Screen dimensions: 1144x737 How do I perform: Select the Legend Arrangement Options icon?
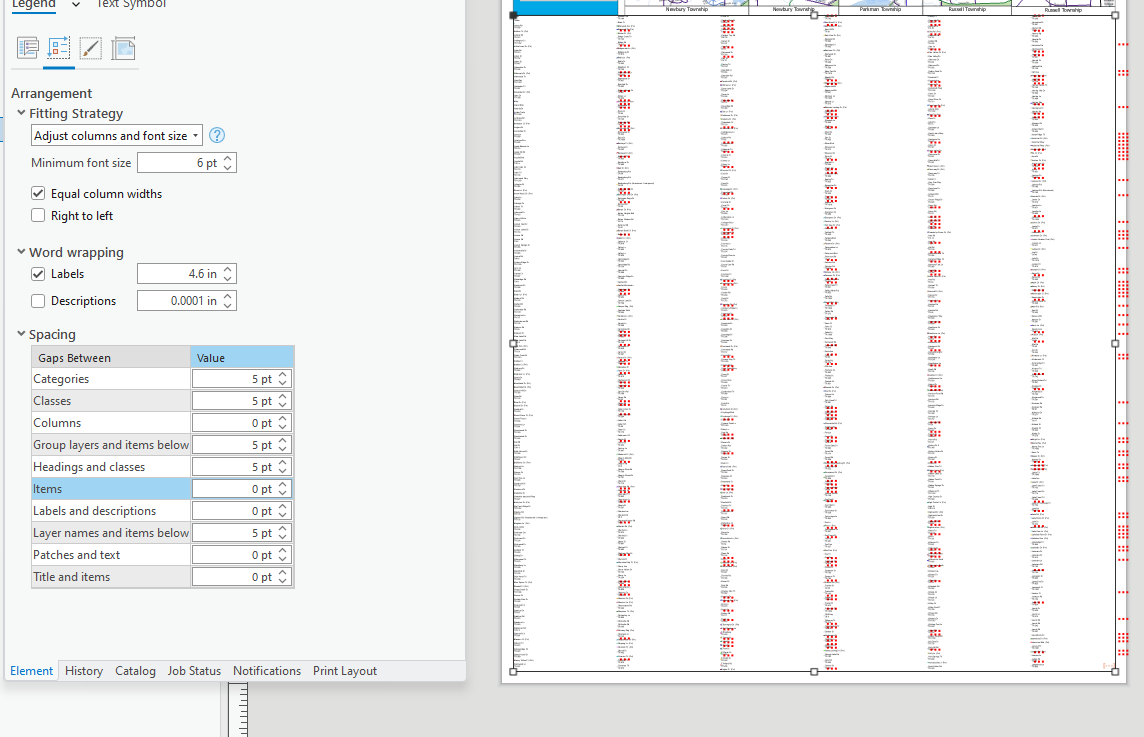click(x=58, y=47)
